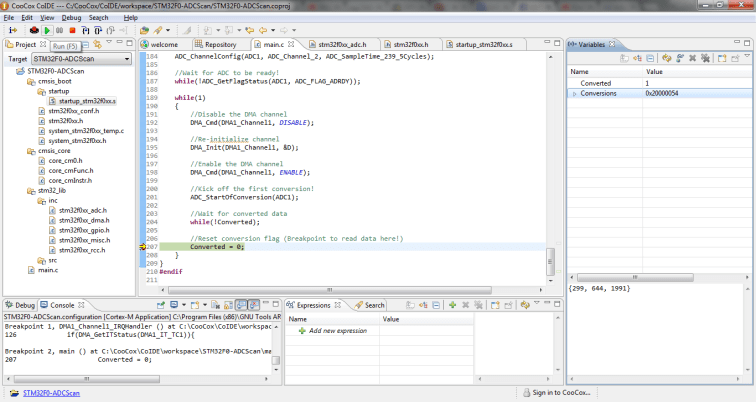Click the green plus in Expressions toolbar

click(452, 305)
